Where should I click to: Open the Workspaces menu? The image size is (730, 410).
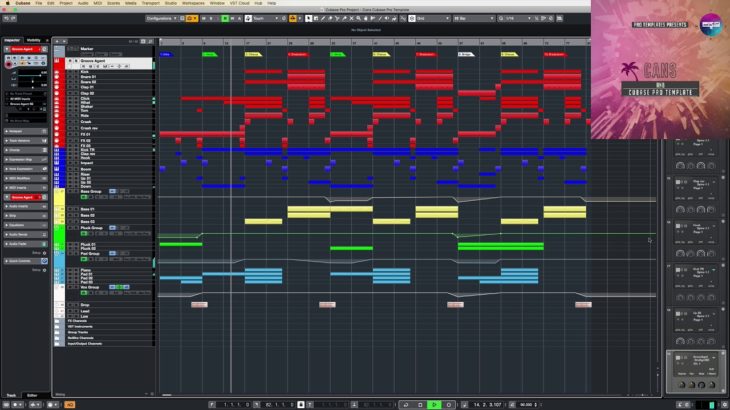pos(193,3)
